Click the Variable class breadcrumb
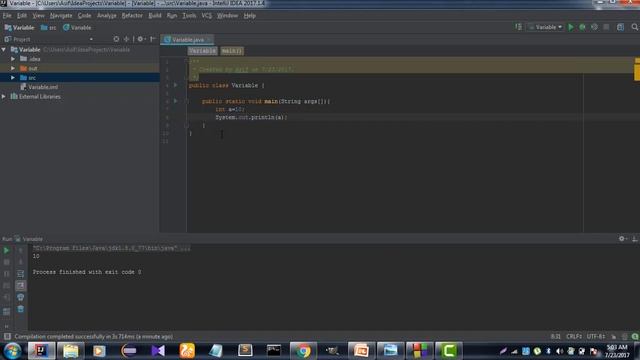The image size is (640, 360). (x=202, y=51)
